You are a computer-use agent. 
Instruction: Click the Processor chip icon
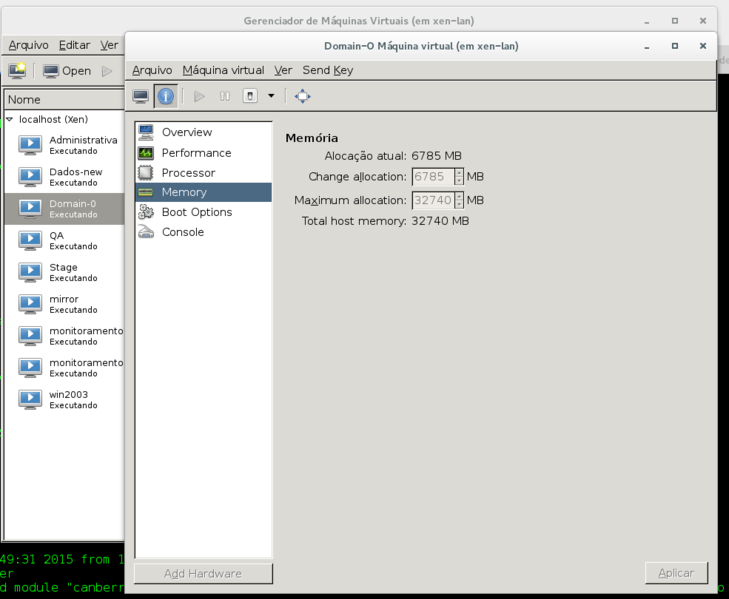pos(146,173)
